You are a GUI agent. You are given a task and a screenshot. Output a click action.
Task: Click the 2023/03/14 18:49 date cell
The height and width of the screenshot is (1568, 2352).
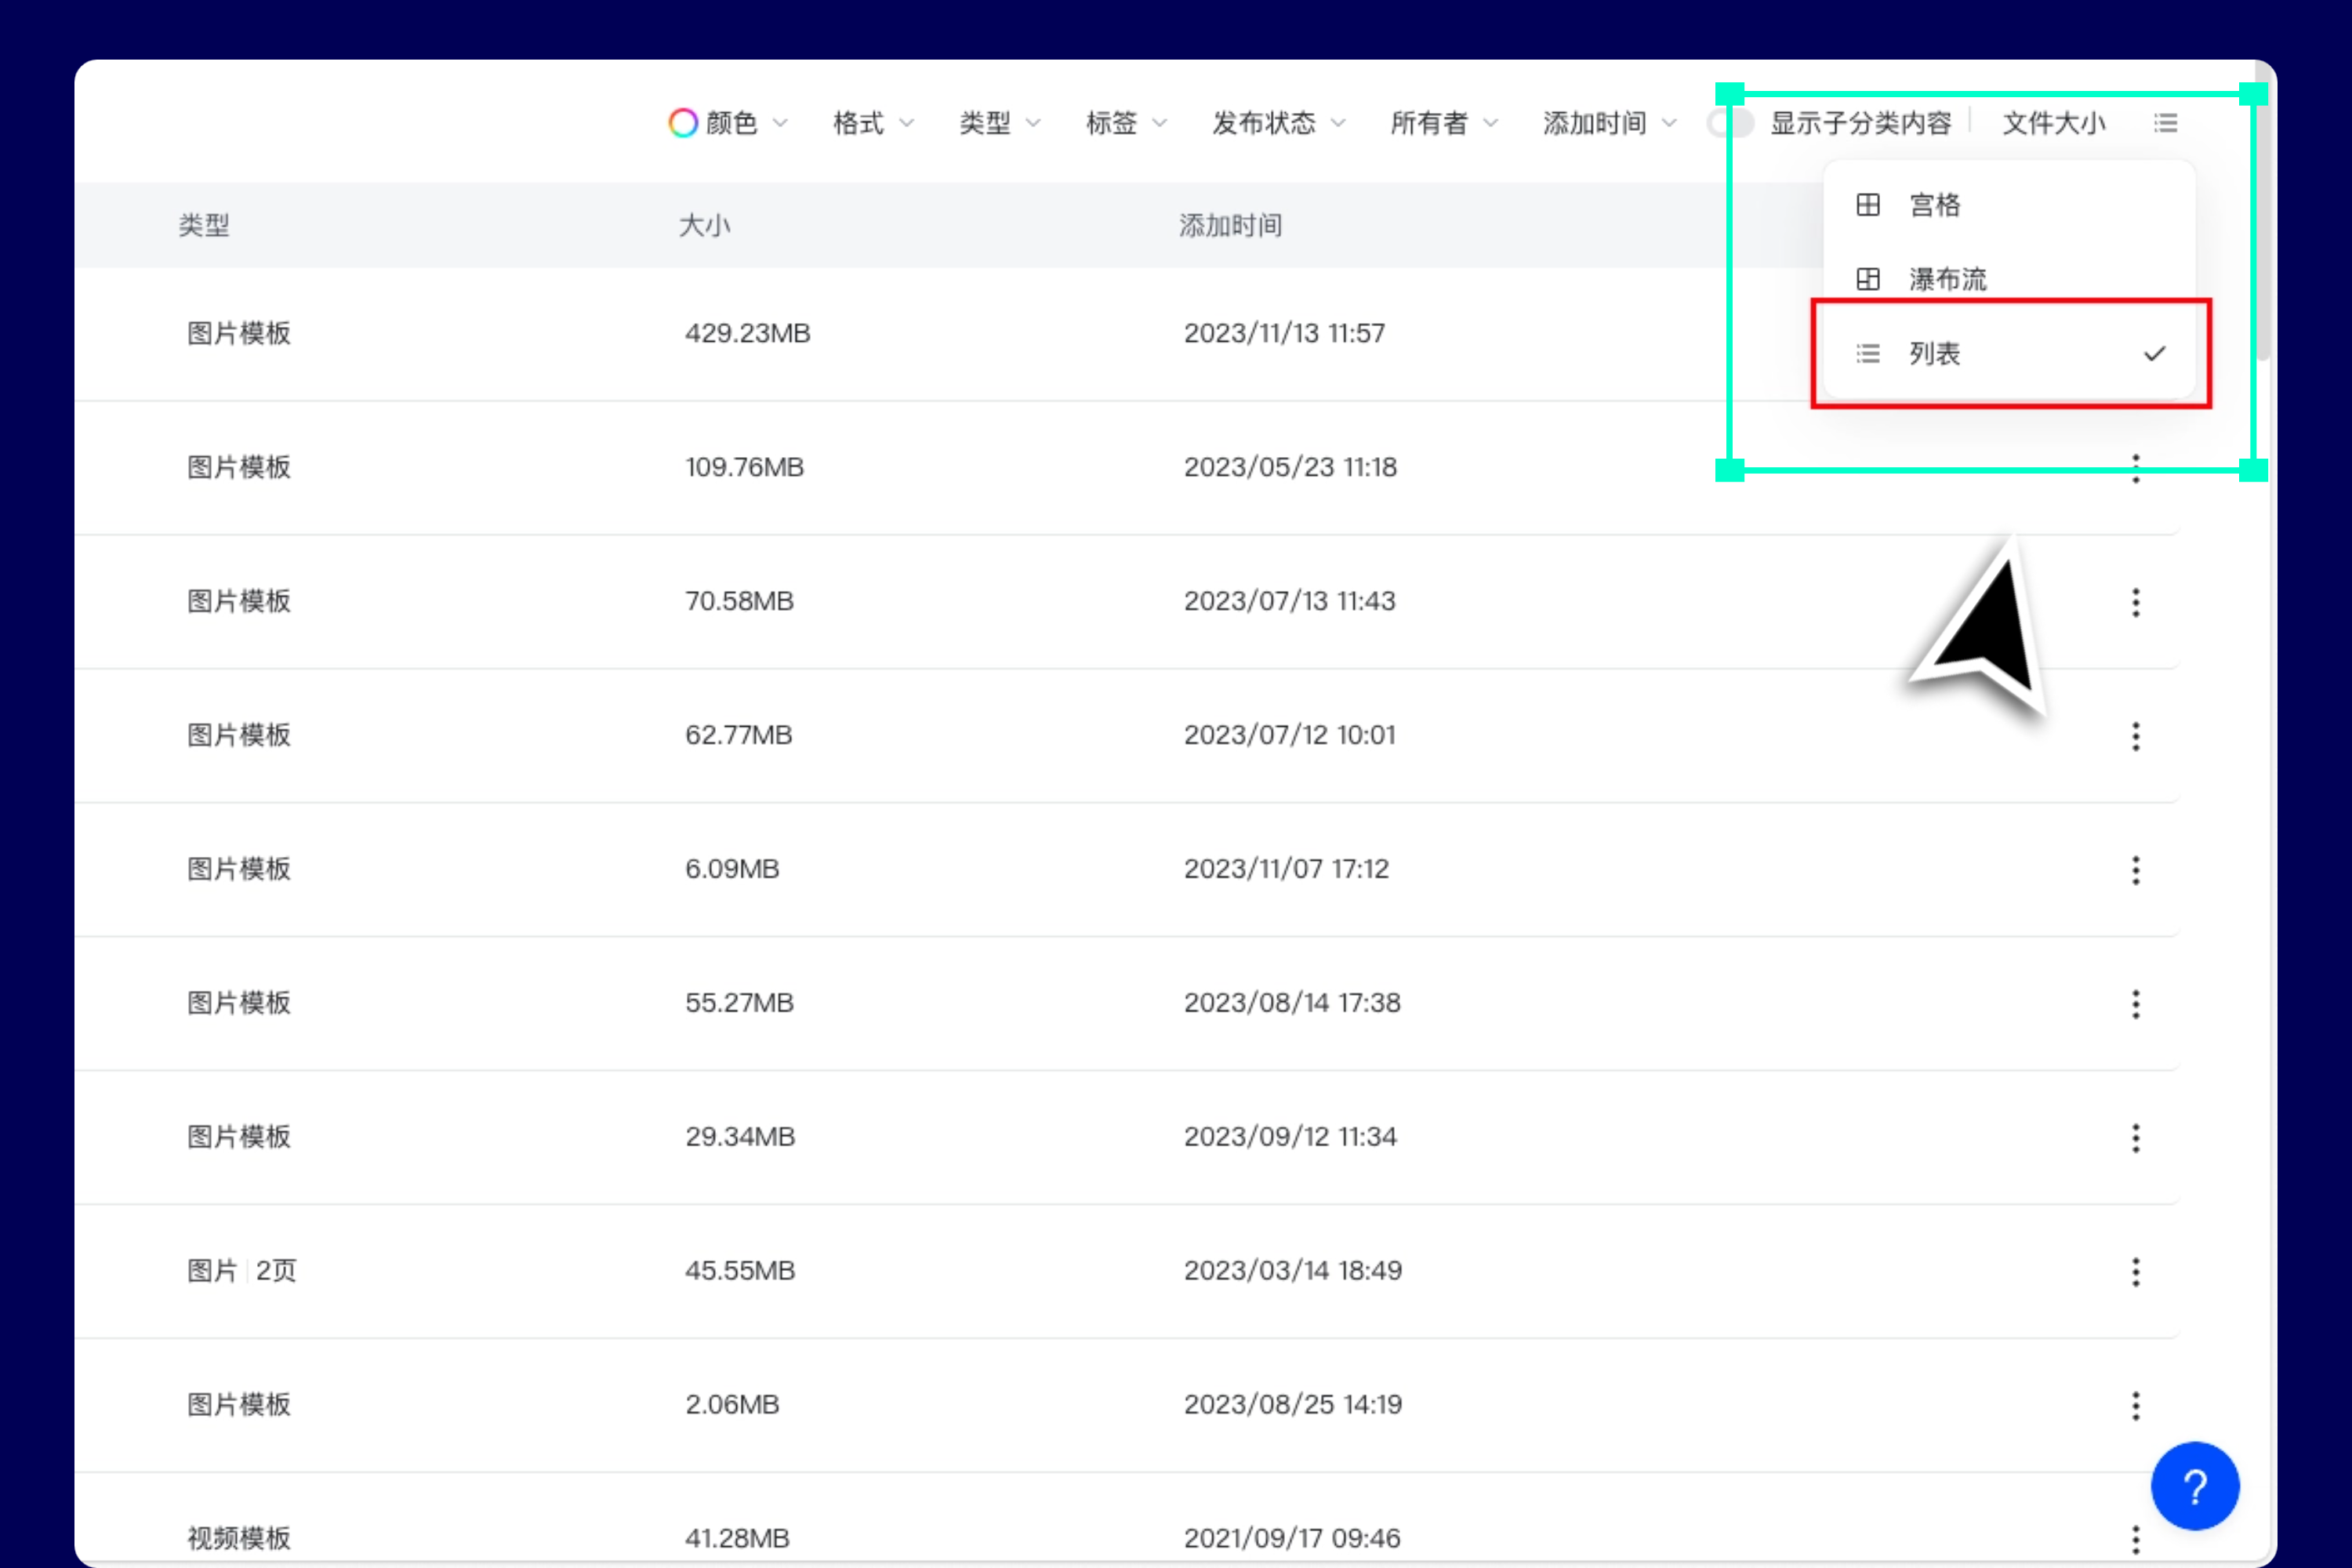point(1293,1271)
